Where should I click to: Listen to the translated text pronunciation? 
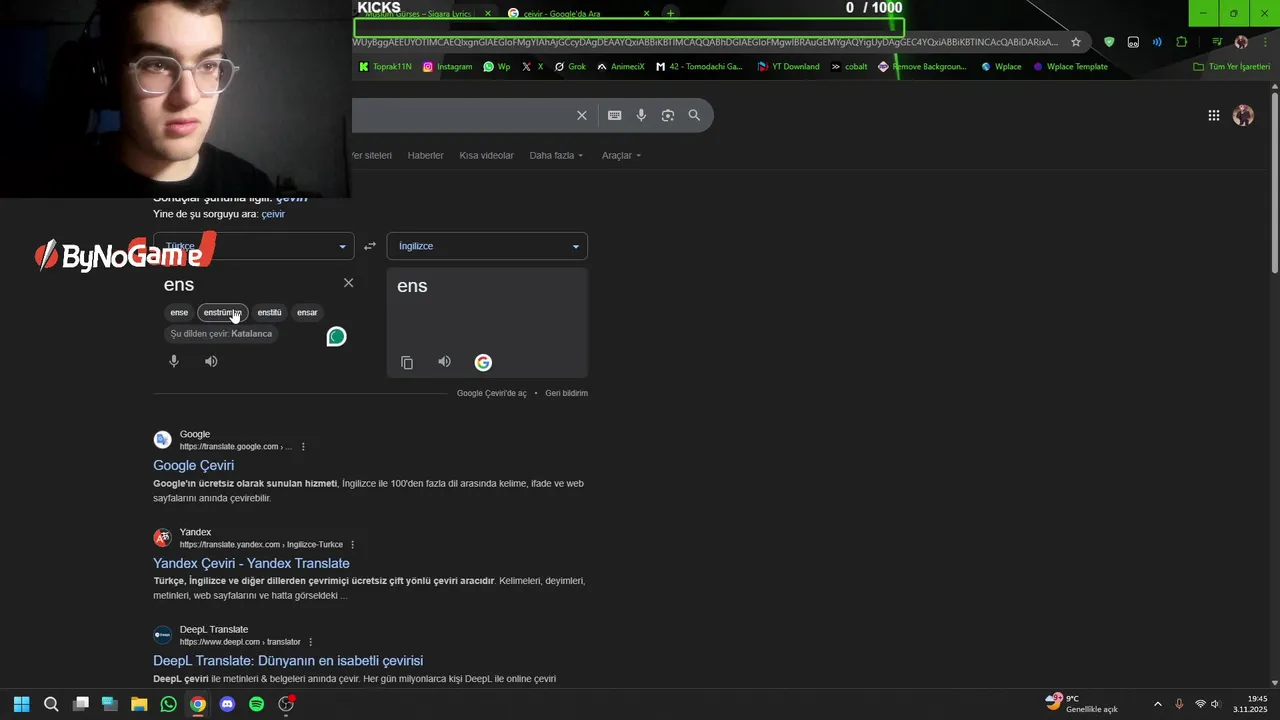point(444,362)
